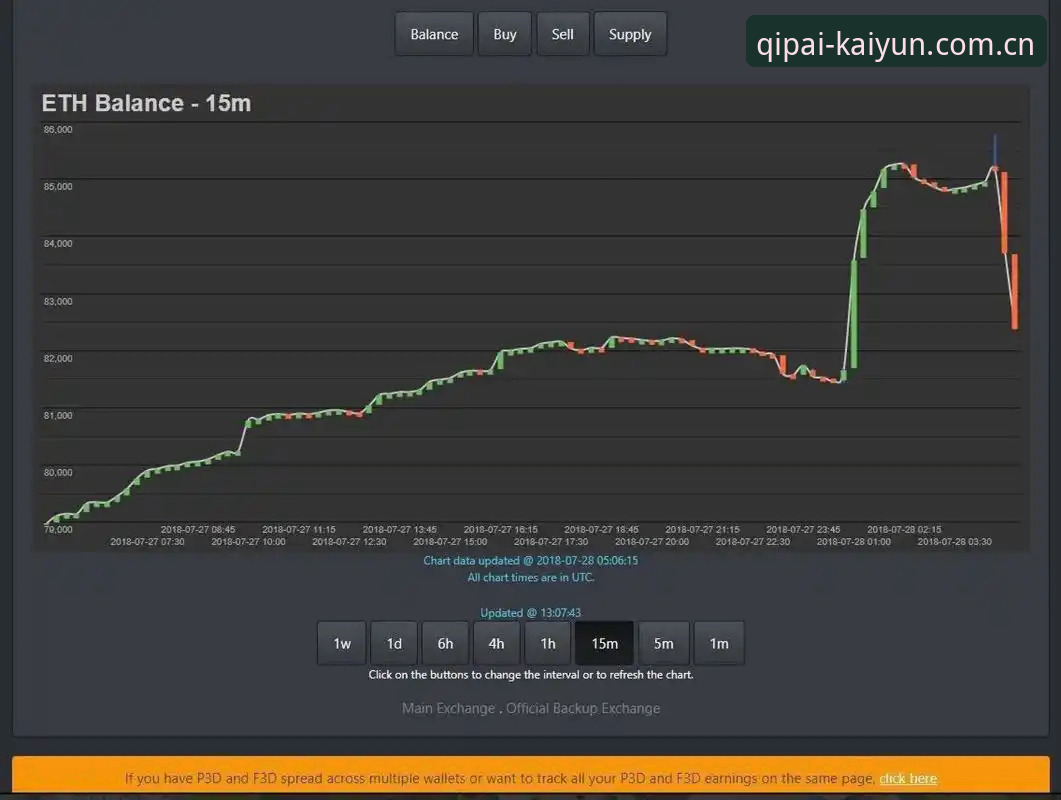Click the 'Chart data updated @' timestamp text
The width and height of the screenshot is (1061, 800).
click(x=530, y=560)
